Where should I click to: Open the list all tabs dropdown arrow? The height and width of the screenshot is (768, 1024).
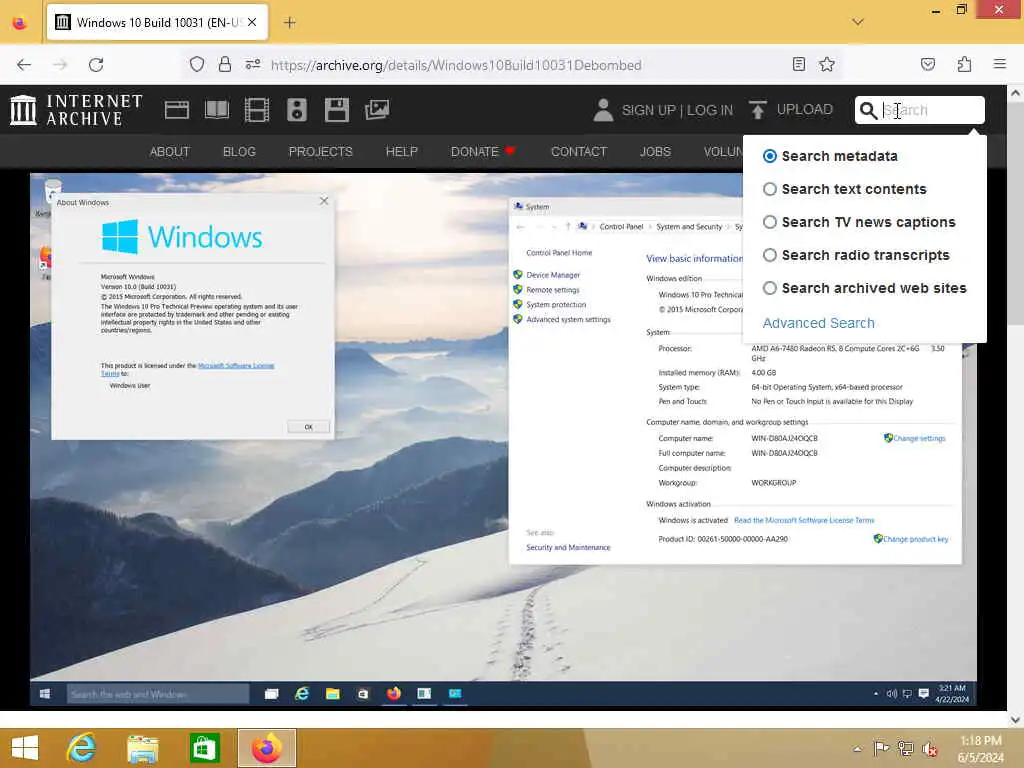pyautogui.click(x=858, y=22)
